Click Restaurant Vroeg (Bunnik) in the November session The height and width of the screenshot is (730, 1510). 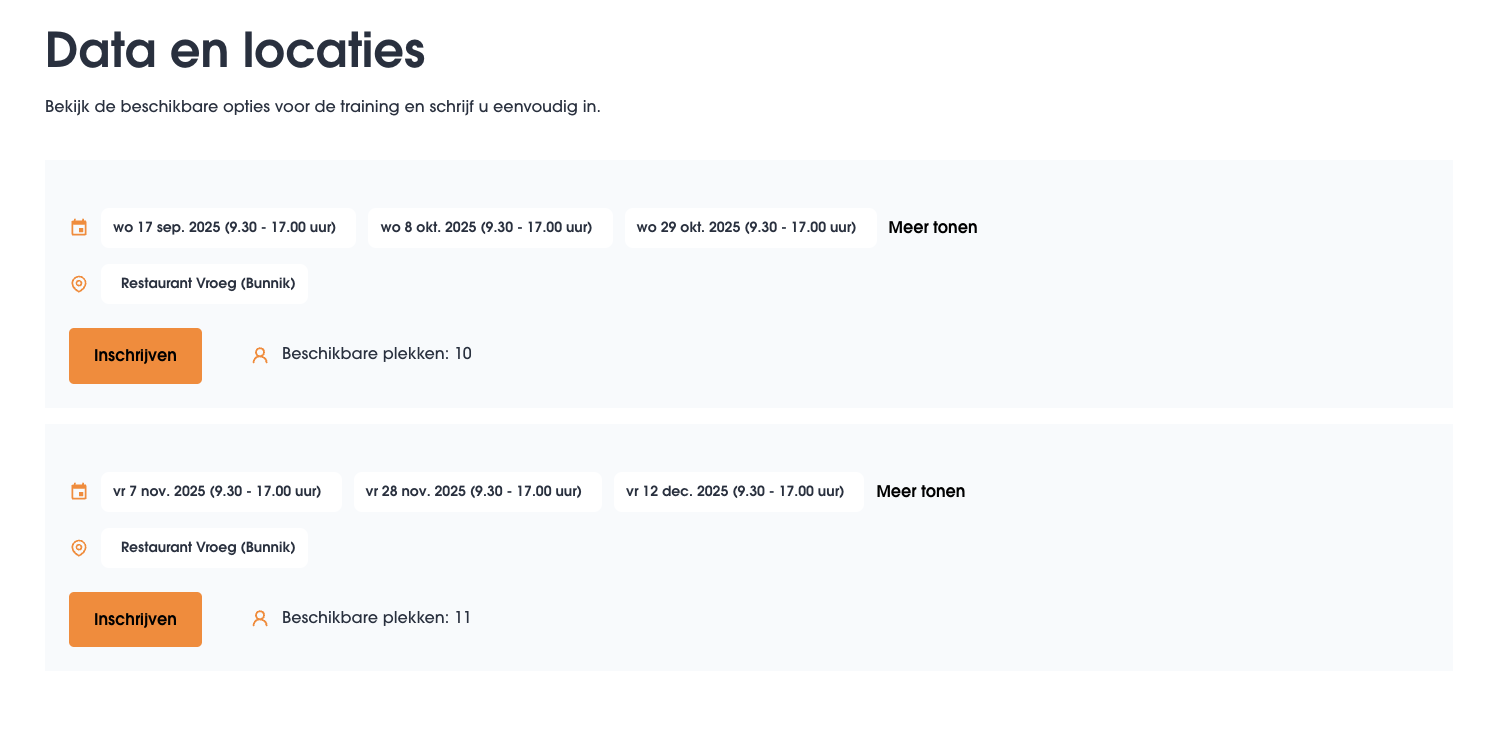207,548
